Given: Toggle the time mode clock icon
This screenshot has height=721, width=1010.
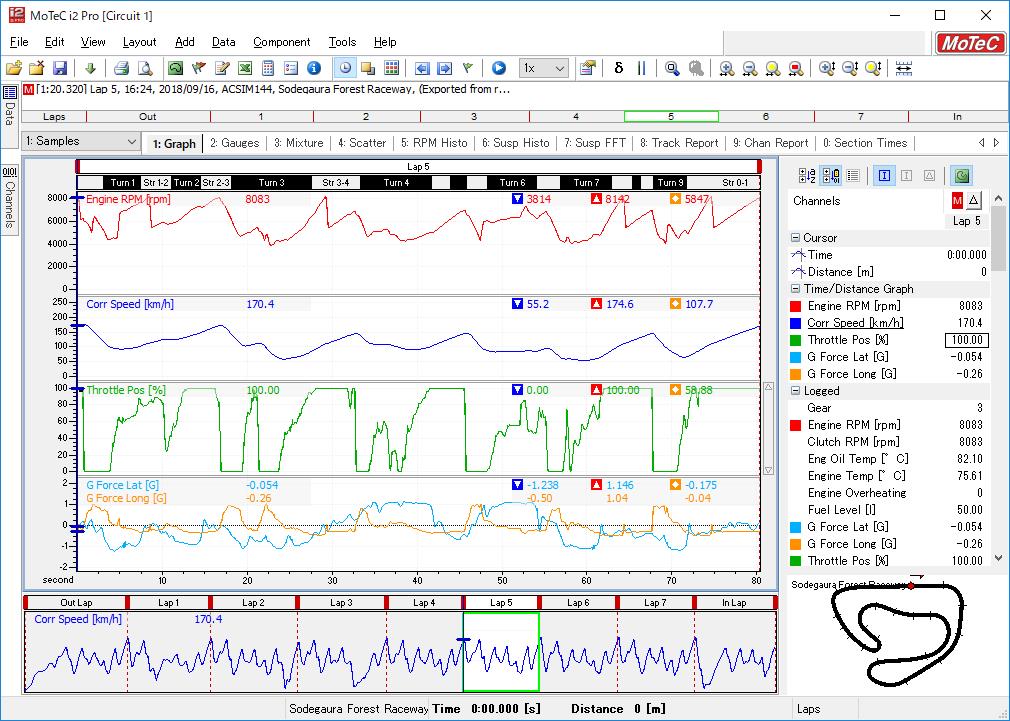Looking at the screenshot, I should click(345, 68).
